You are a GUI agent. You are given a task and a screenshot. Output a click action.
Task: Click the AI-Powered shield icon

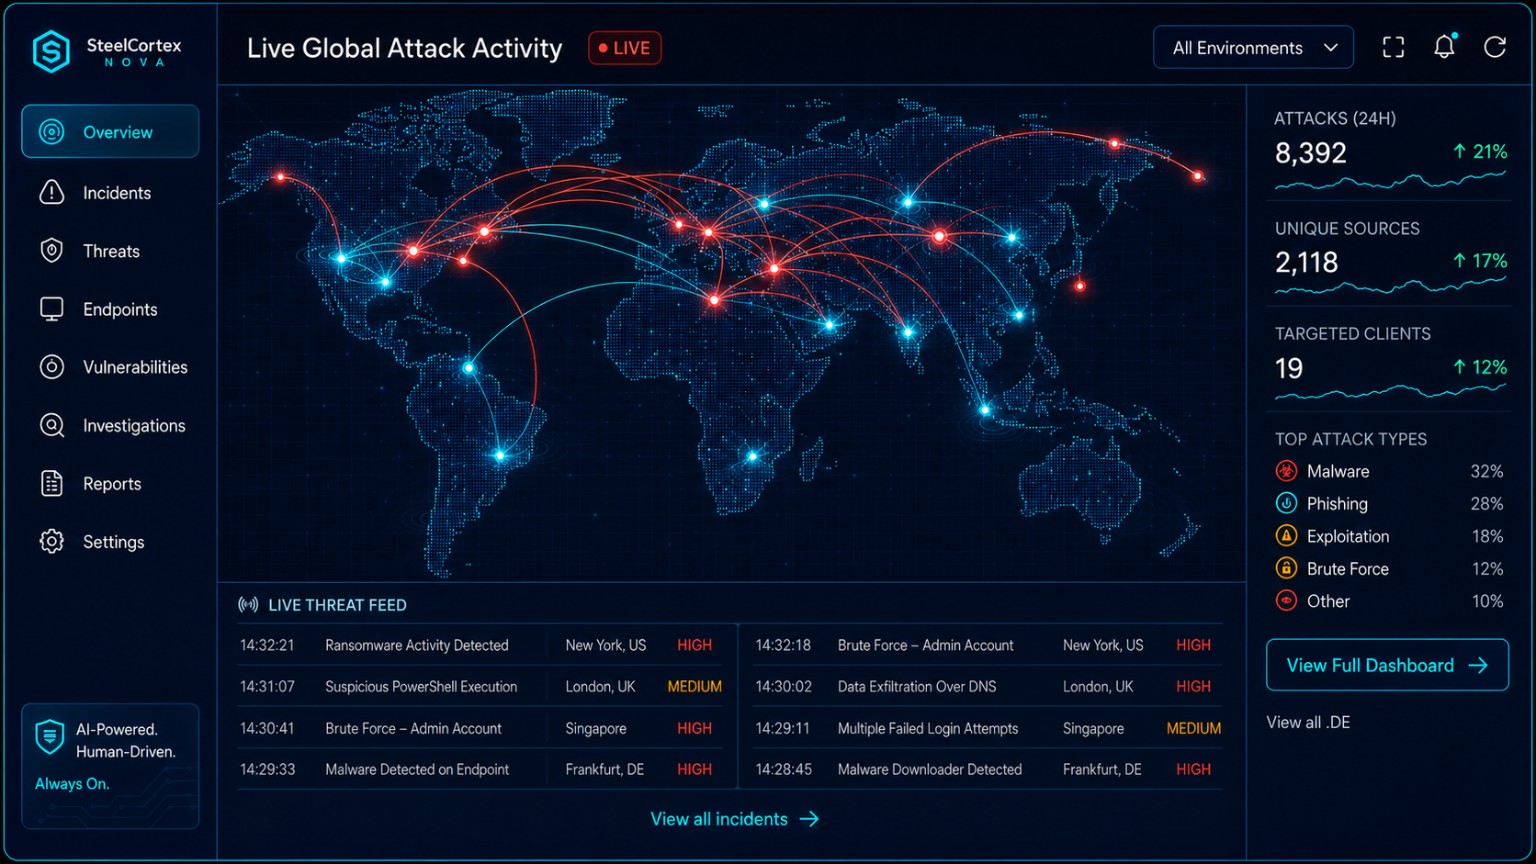49,738
